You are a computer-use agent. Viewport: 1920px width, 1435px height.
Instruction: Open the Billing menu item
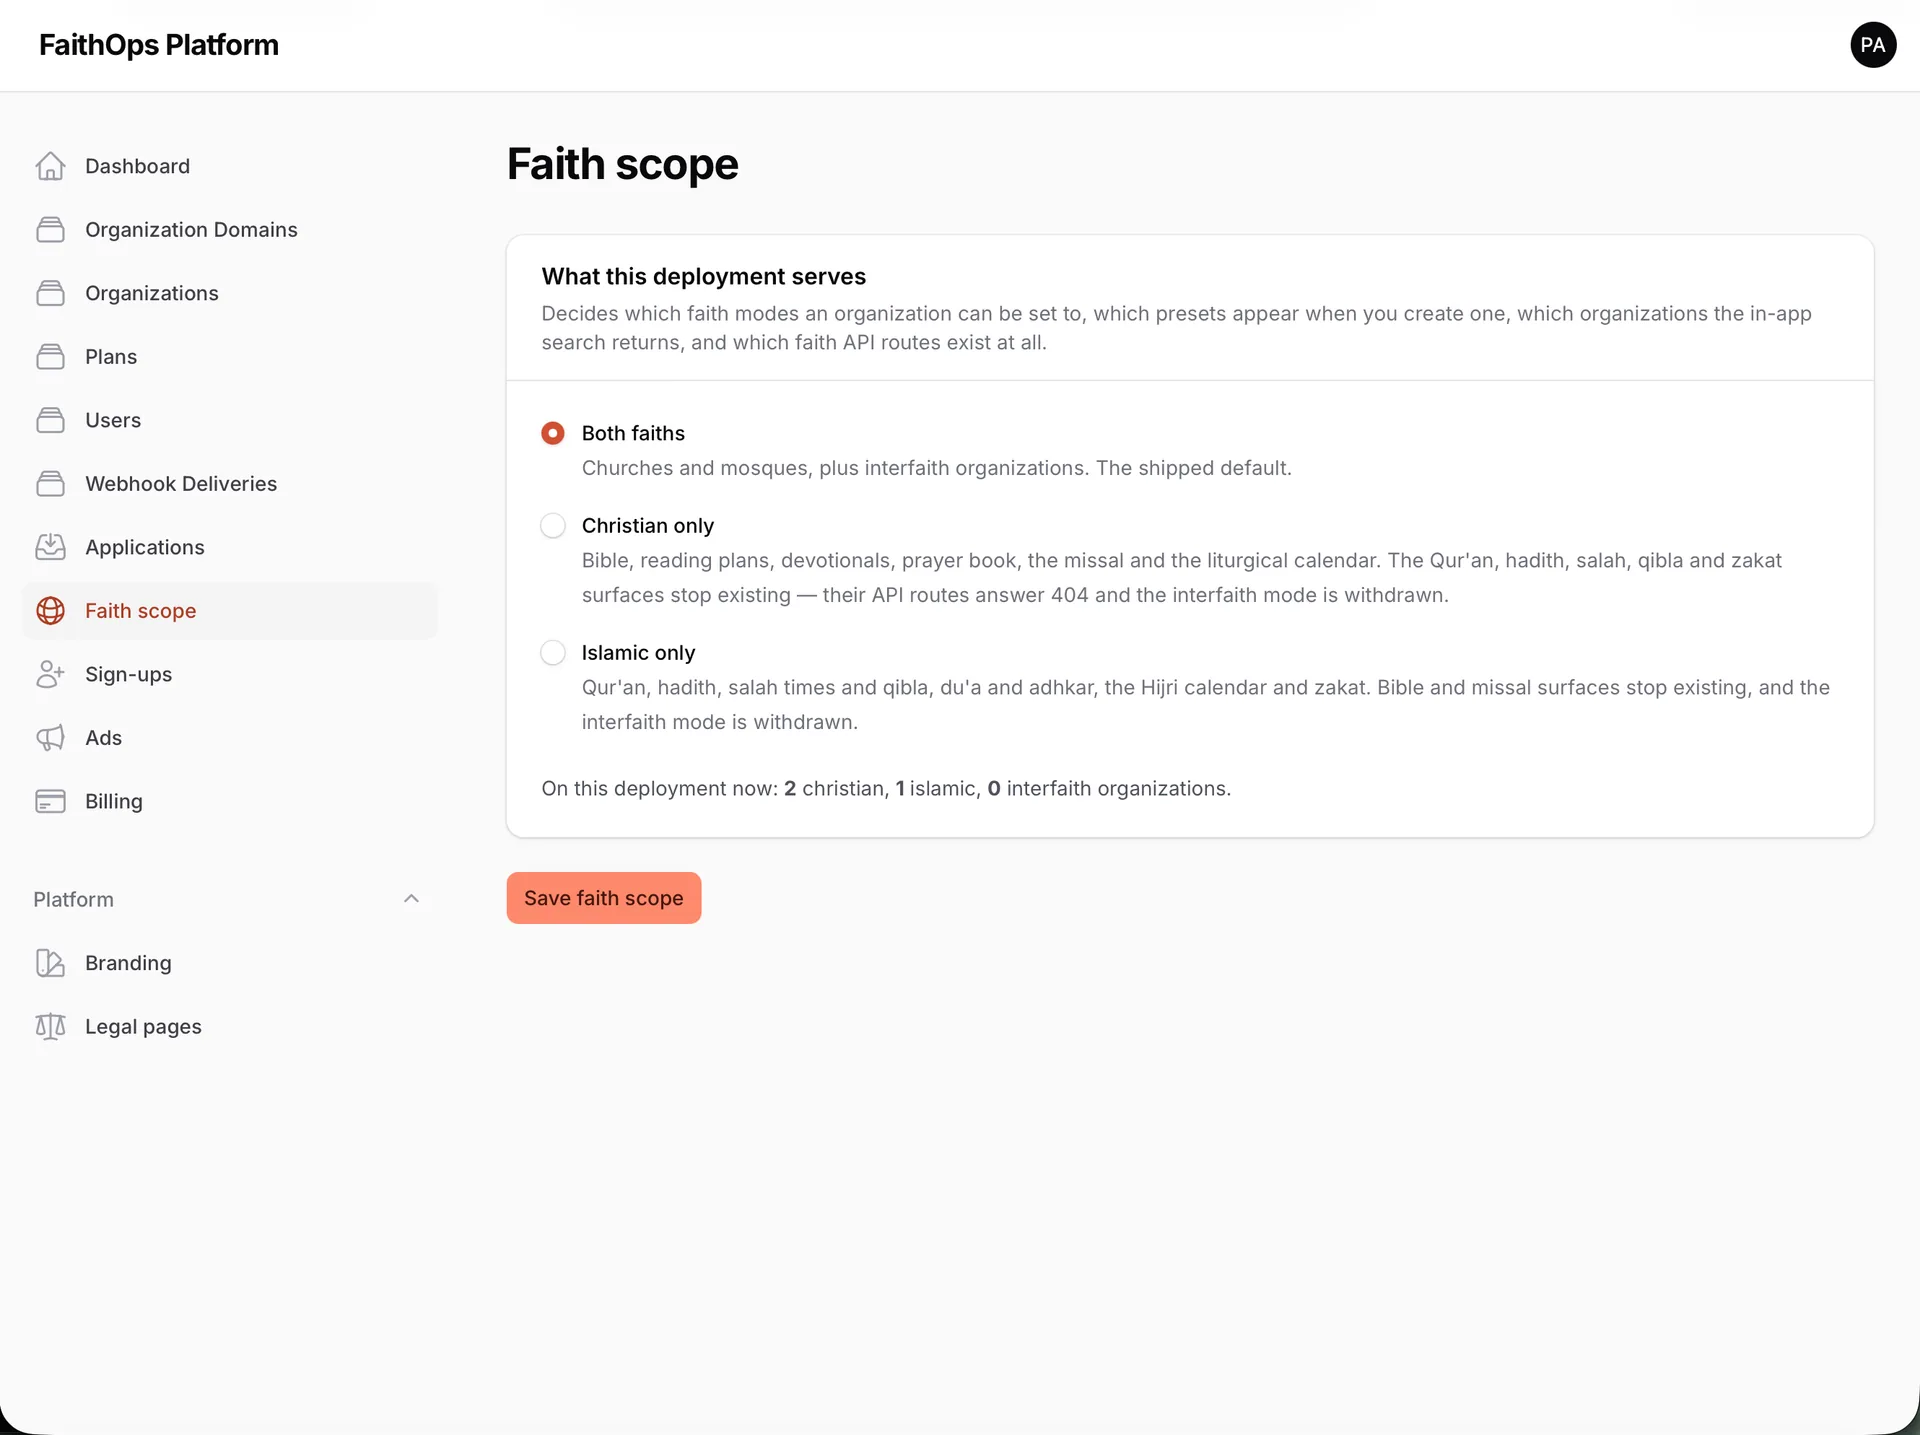(230, 801)
